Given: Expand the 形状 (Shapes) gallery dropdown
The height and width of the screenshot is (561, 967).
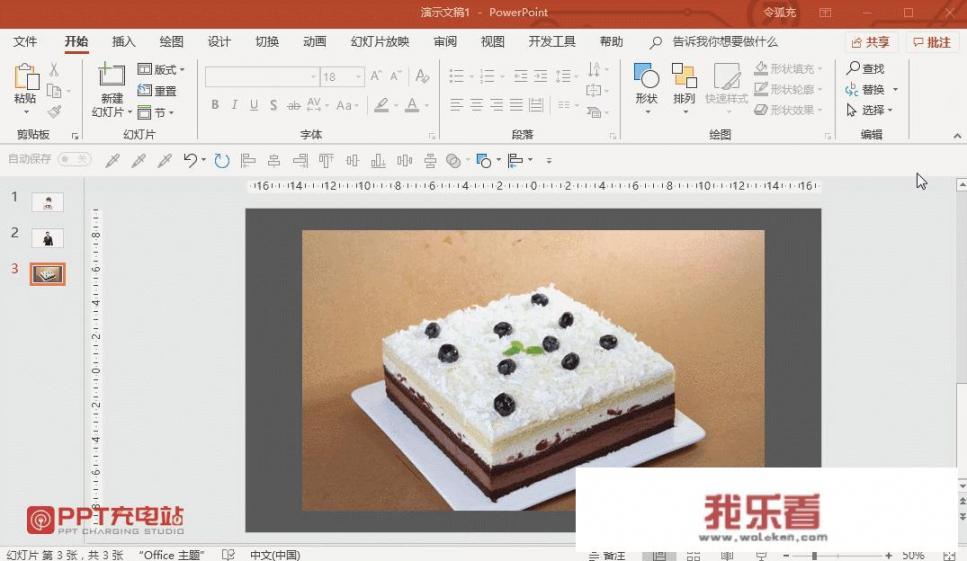Looking at the screenshot, I should [x=646, y=90].
